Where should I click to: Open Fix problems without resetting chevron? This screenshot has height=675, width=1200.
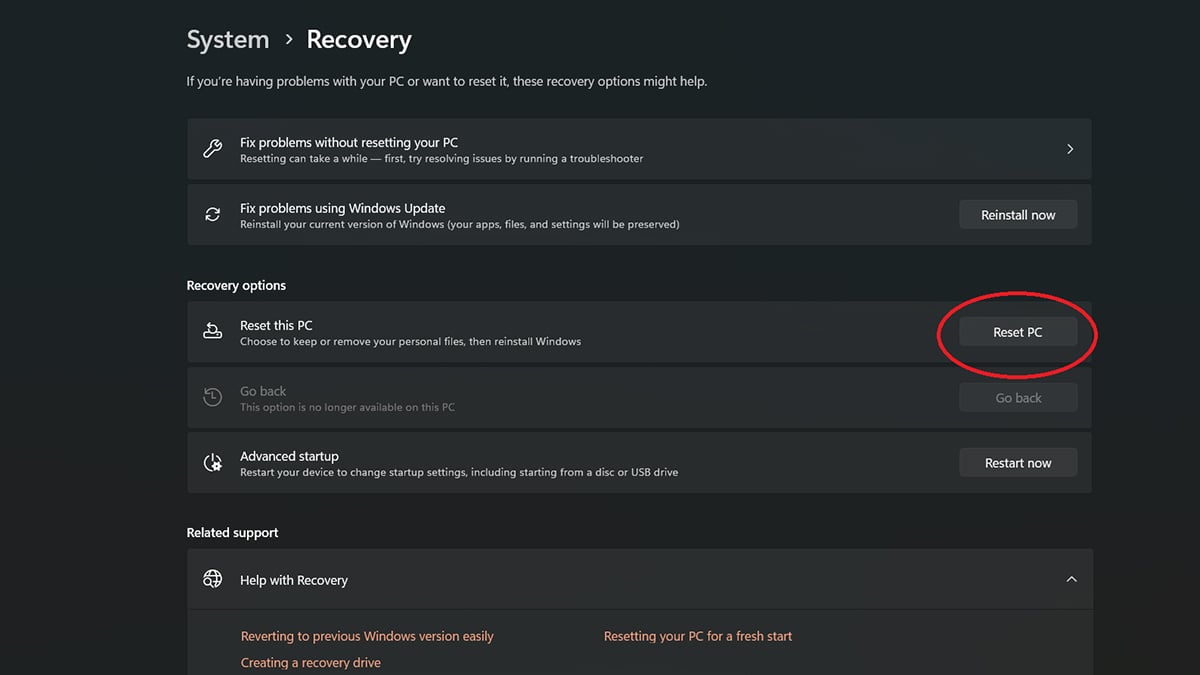[x=1070, y=149]
